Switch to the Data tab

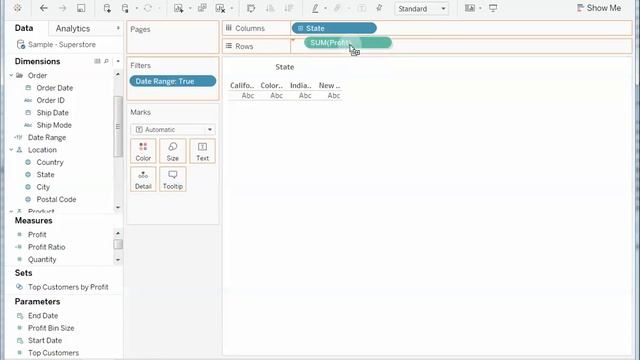pos(24,28)
